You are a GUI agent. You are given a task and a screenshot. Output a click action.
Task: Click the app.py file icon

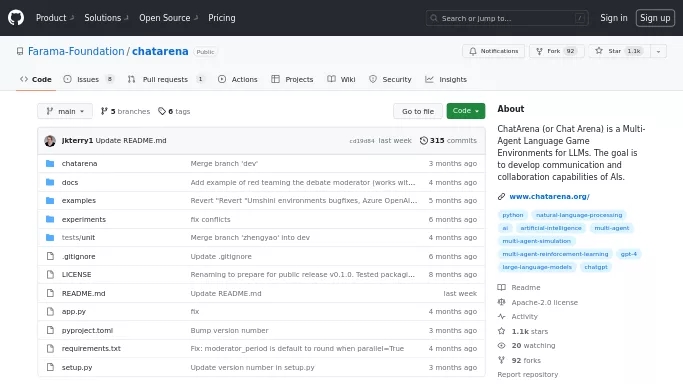pos(50,312)
